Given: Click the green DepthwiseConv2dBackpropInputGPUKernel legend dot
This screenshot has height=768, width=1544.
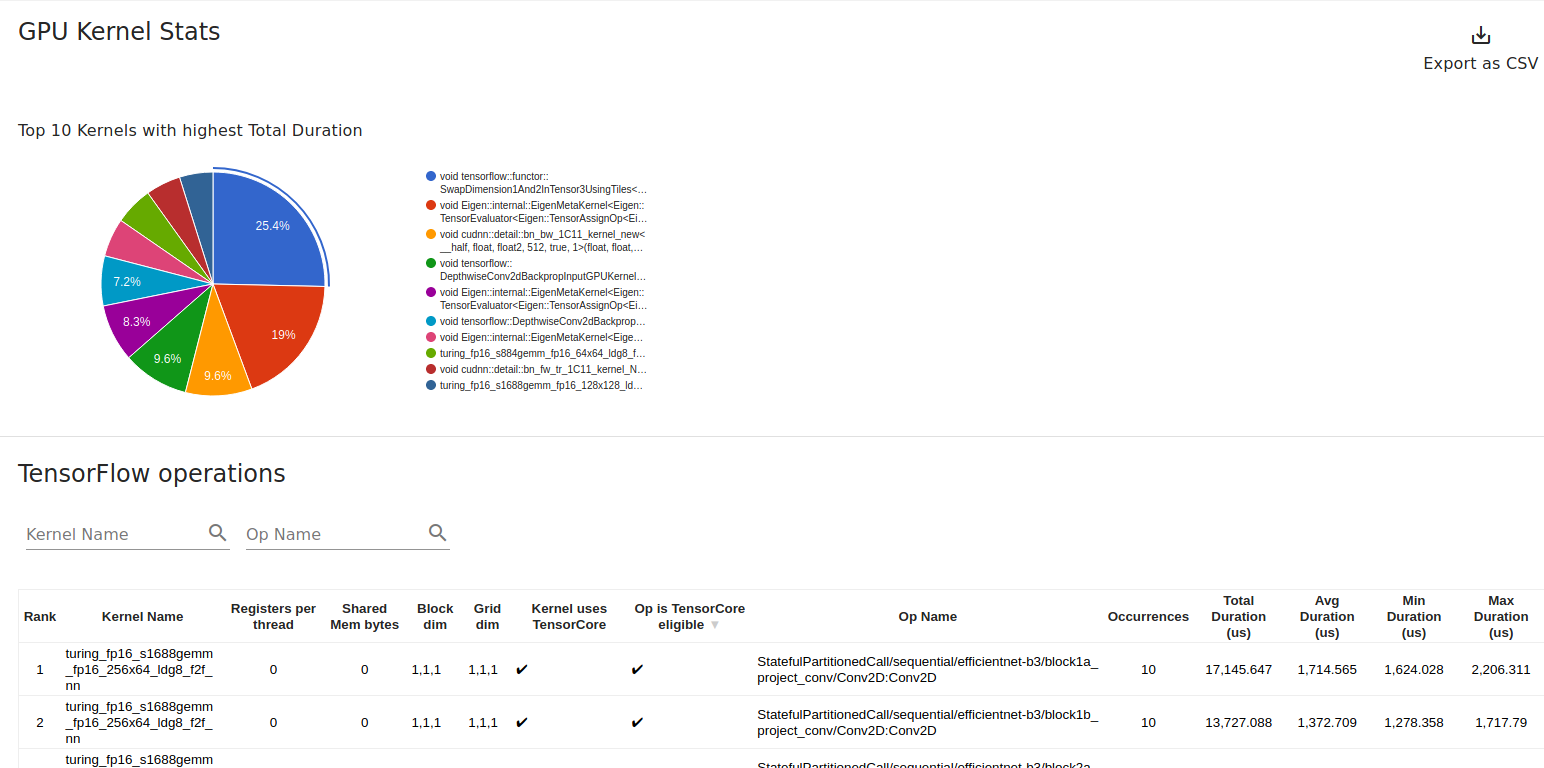Looking at the screenshot, I should (431, 263).
